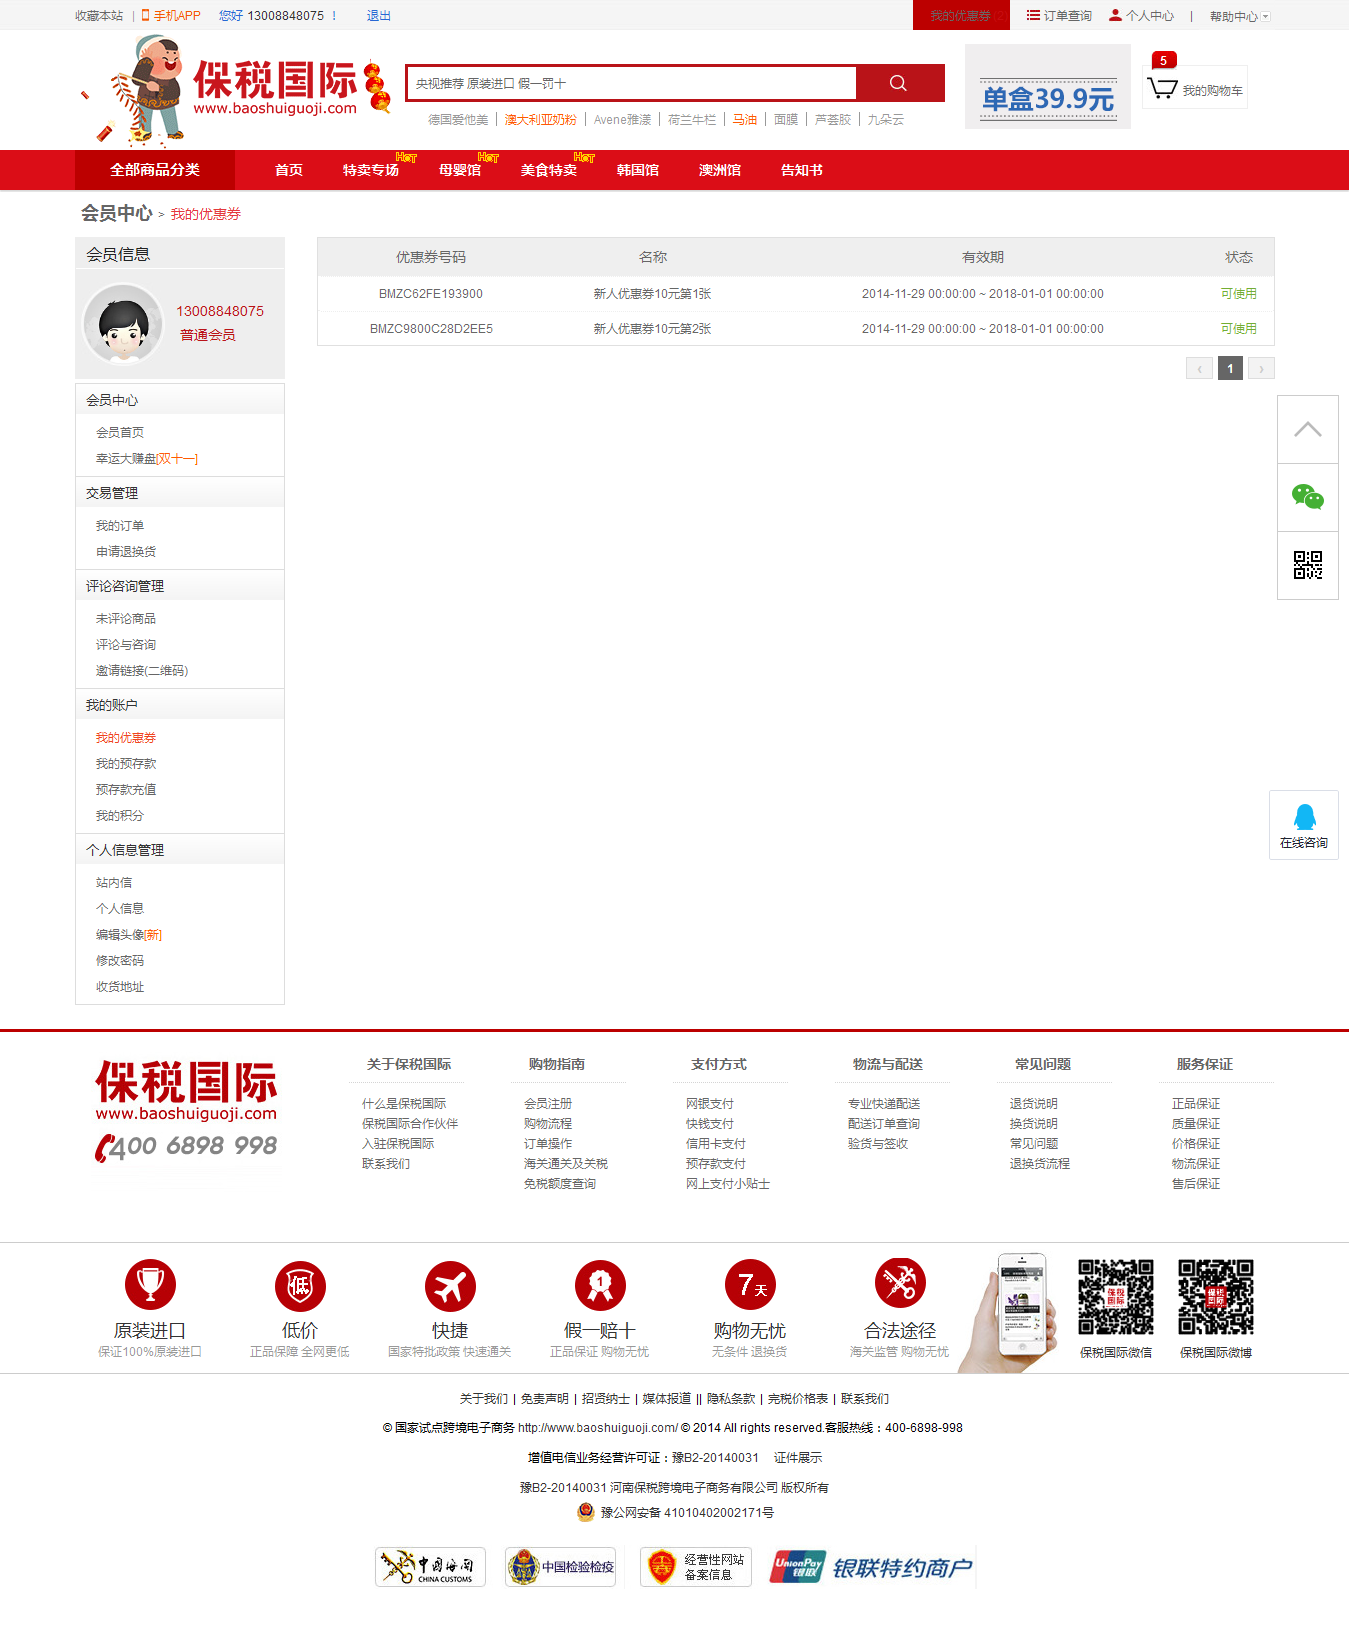Viewport: 1349px width, 1649px height.
Task: Click the scroll-to-top arrow button
Action: point(1308,429)
